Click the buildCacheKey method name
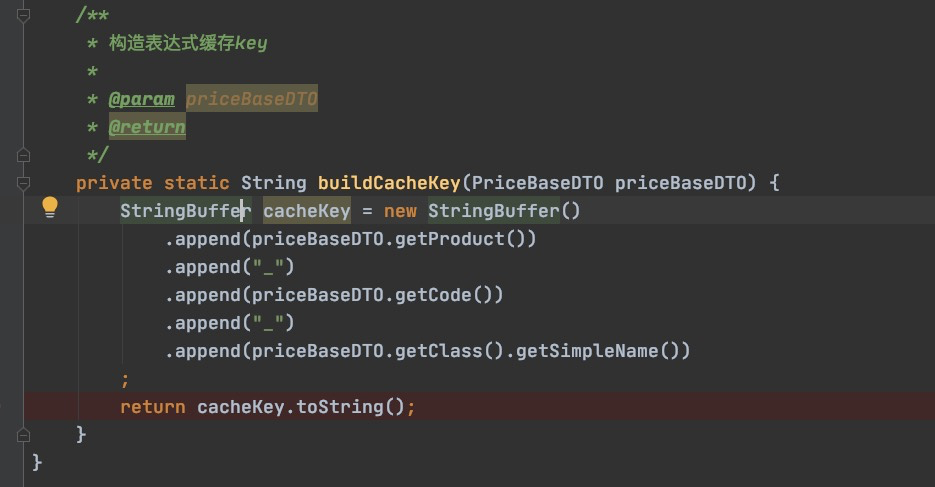Viewport: 935px width, 487px height. tap(389, 183)
